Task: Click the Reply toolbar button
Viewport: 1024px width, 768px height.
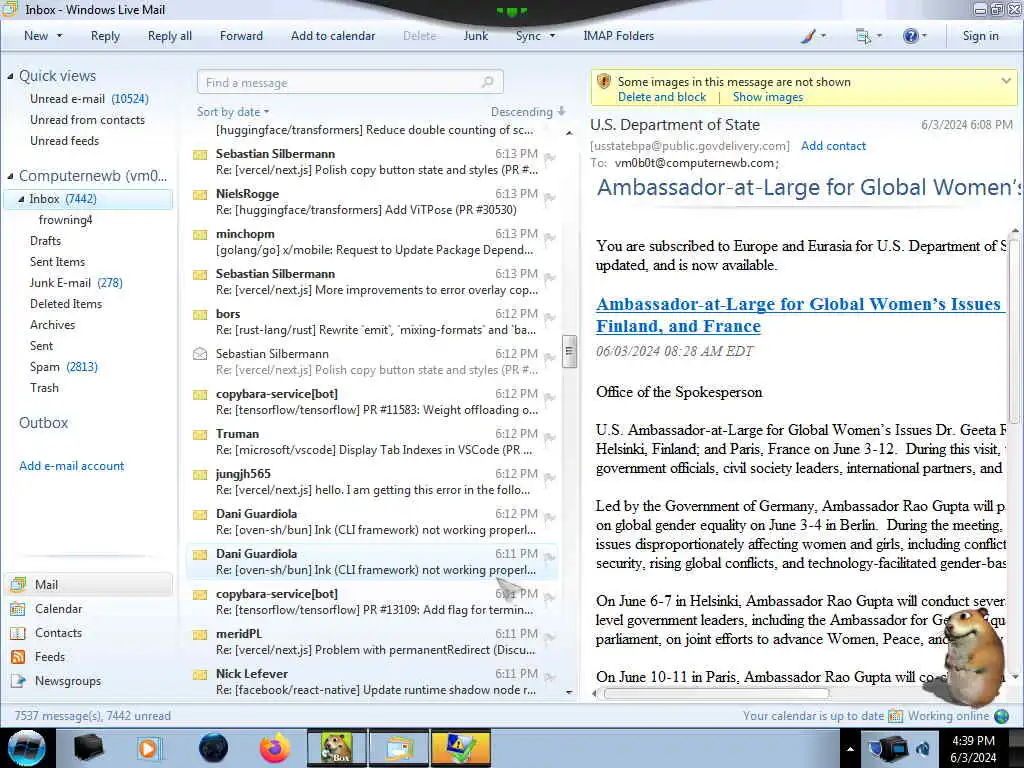Action: point(105,36)
